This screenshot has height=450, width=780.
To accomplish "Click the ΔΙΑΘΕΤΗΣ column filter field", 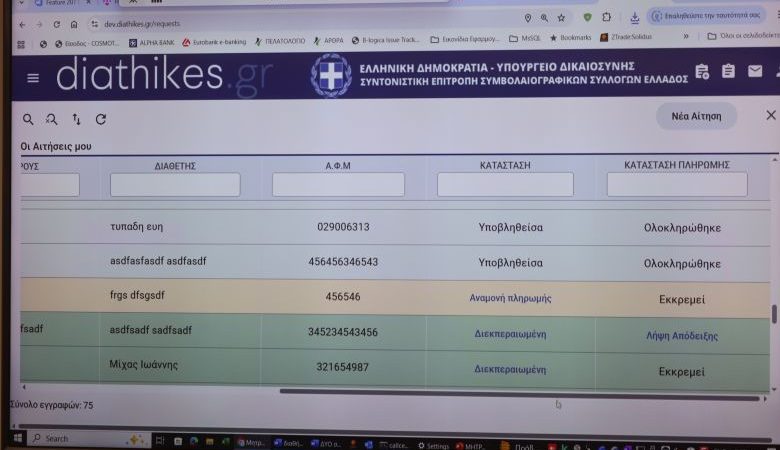I will pyautogui.click(x=175, y=185).
